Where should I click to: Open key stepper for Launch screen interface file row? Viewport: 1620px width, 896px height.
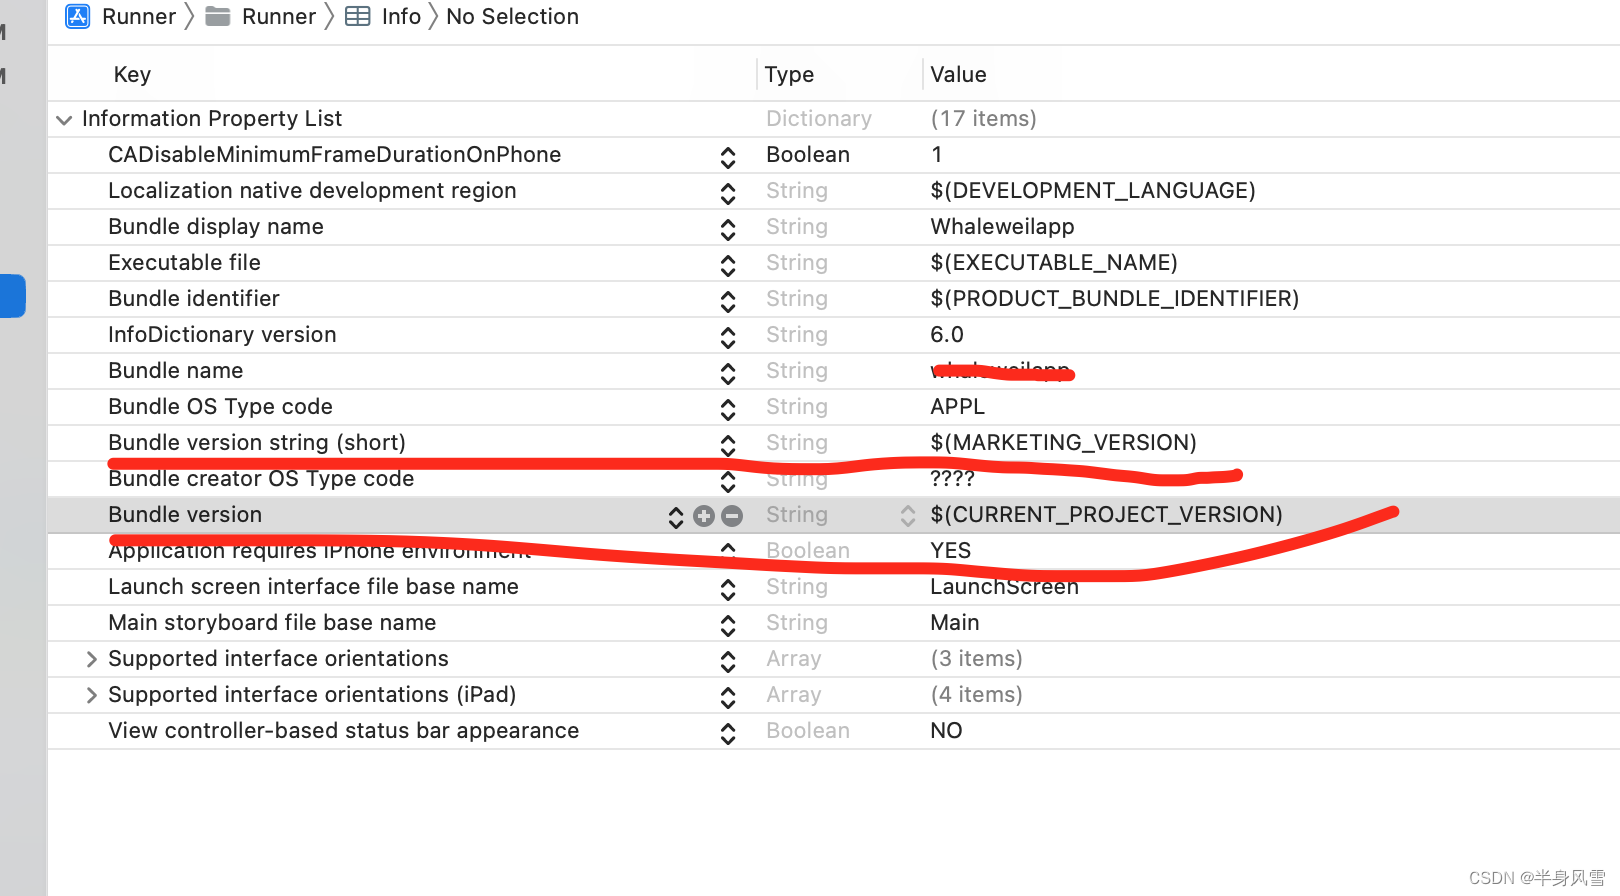pos(728,589)
